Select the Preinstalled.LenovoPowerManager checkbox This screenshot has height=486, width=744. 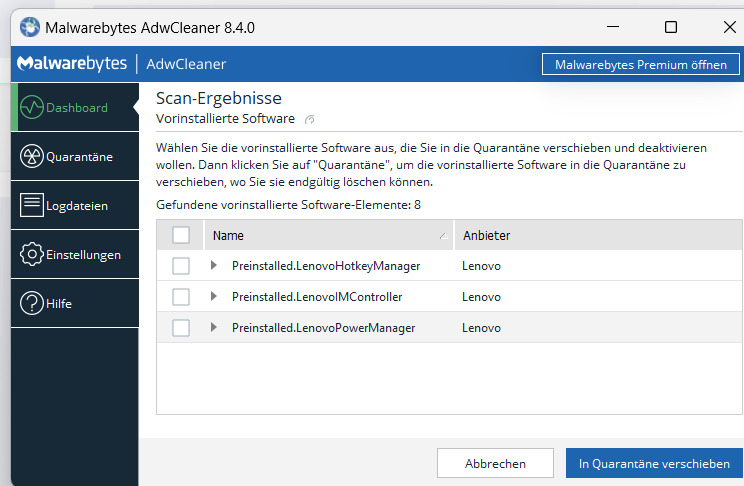[181, 328]
